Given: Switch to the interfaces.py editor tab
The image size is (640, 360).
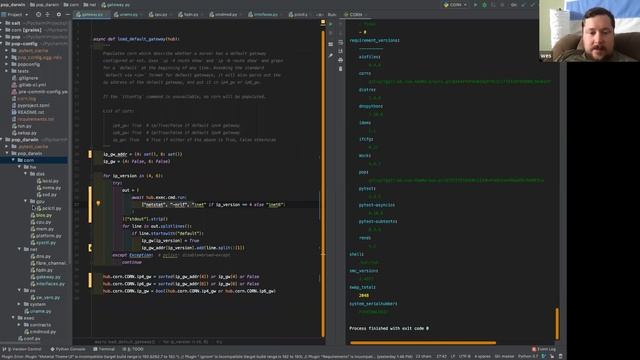Looking at the screenshot, I should point(265,14).
